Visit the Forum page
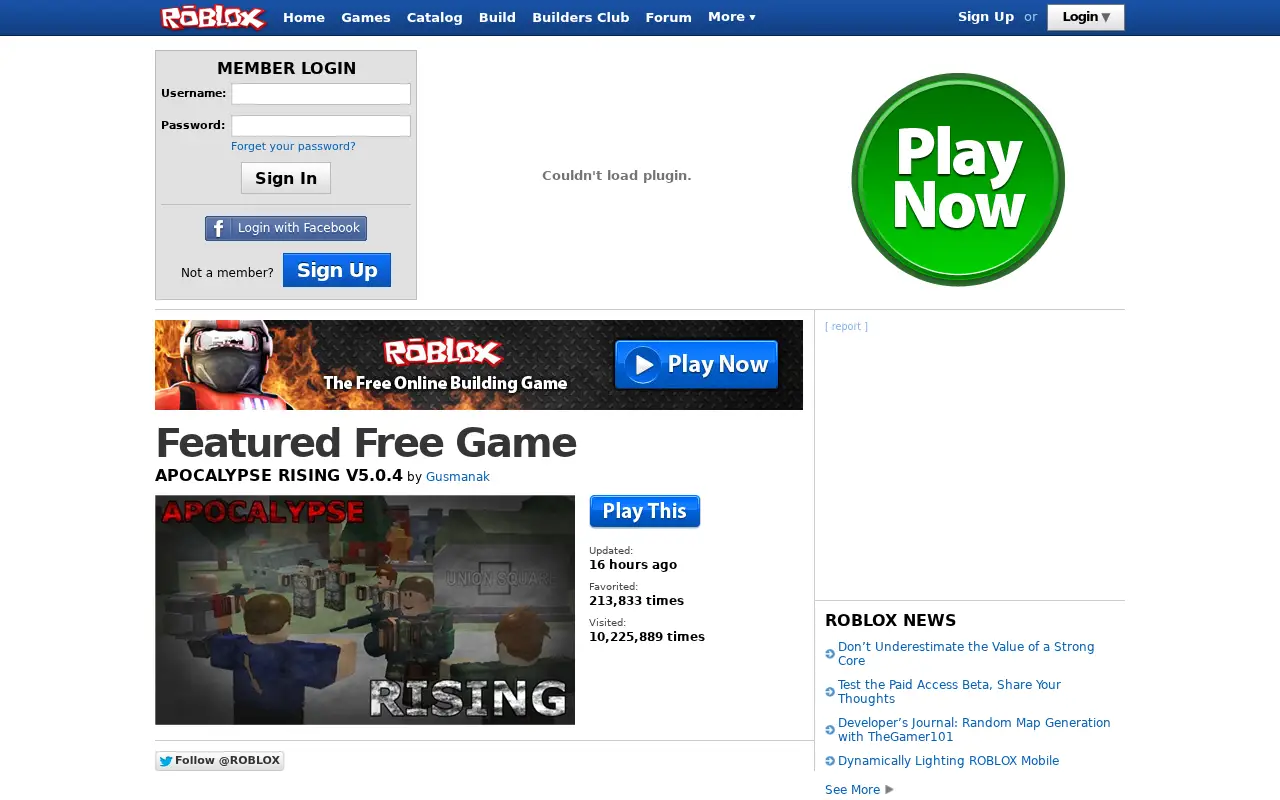The width and height of the screenshot is (1280, 800). tap(669, 17)
